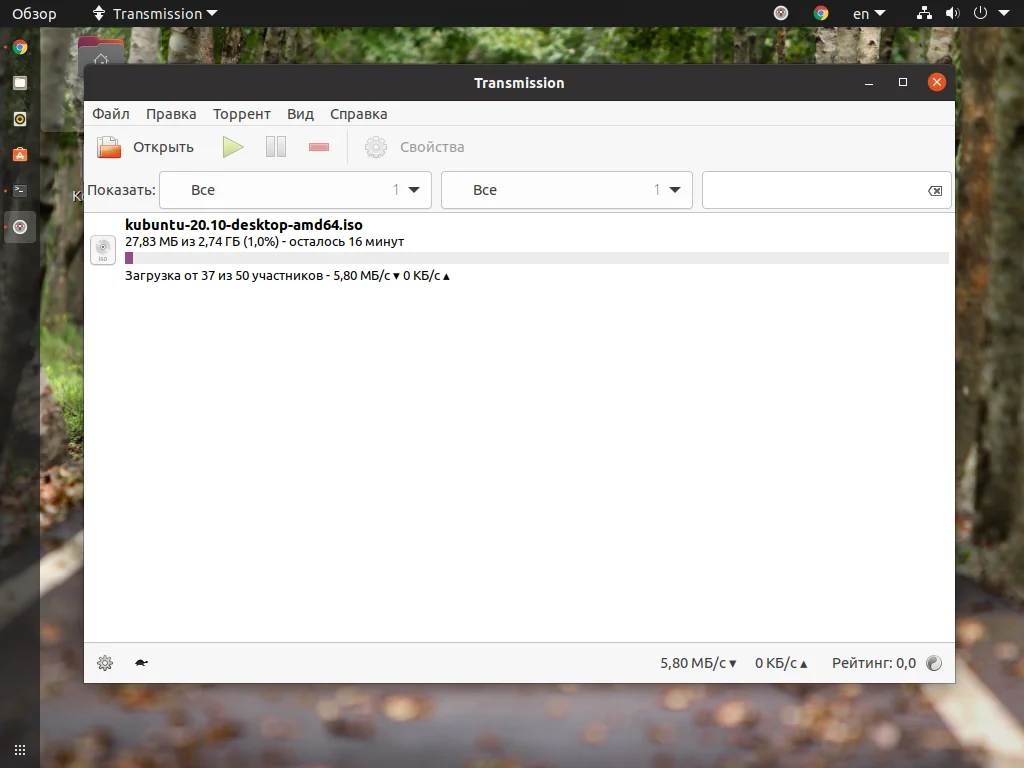Open the Открыть folder icon in toolbar

[108, 146]
